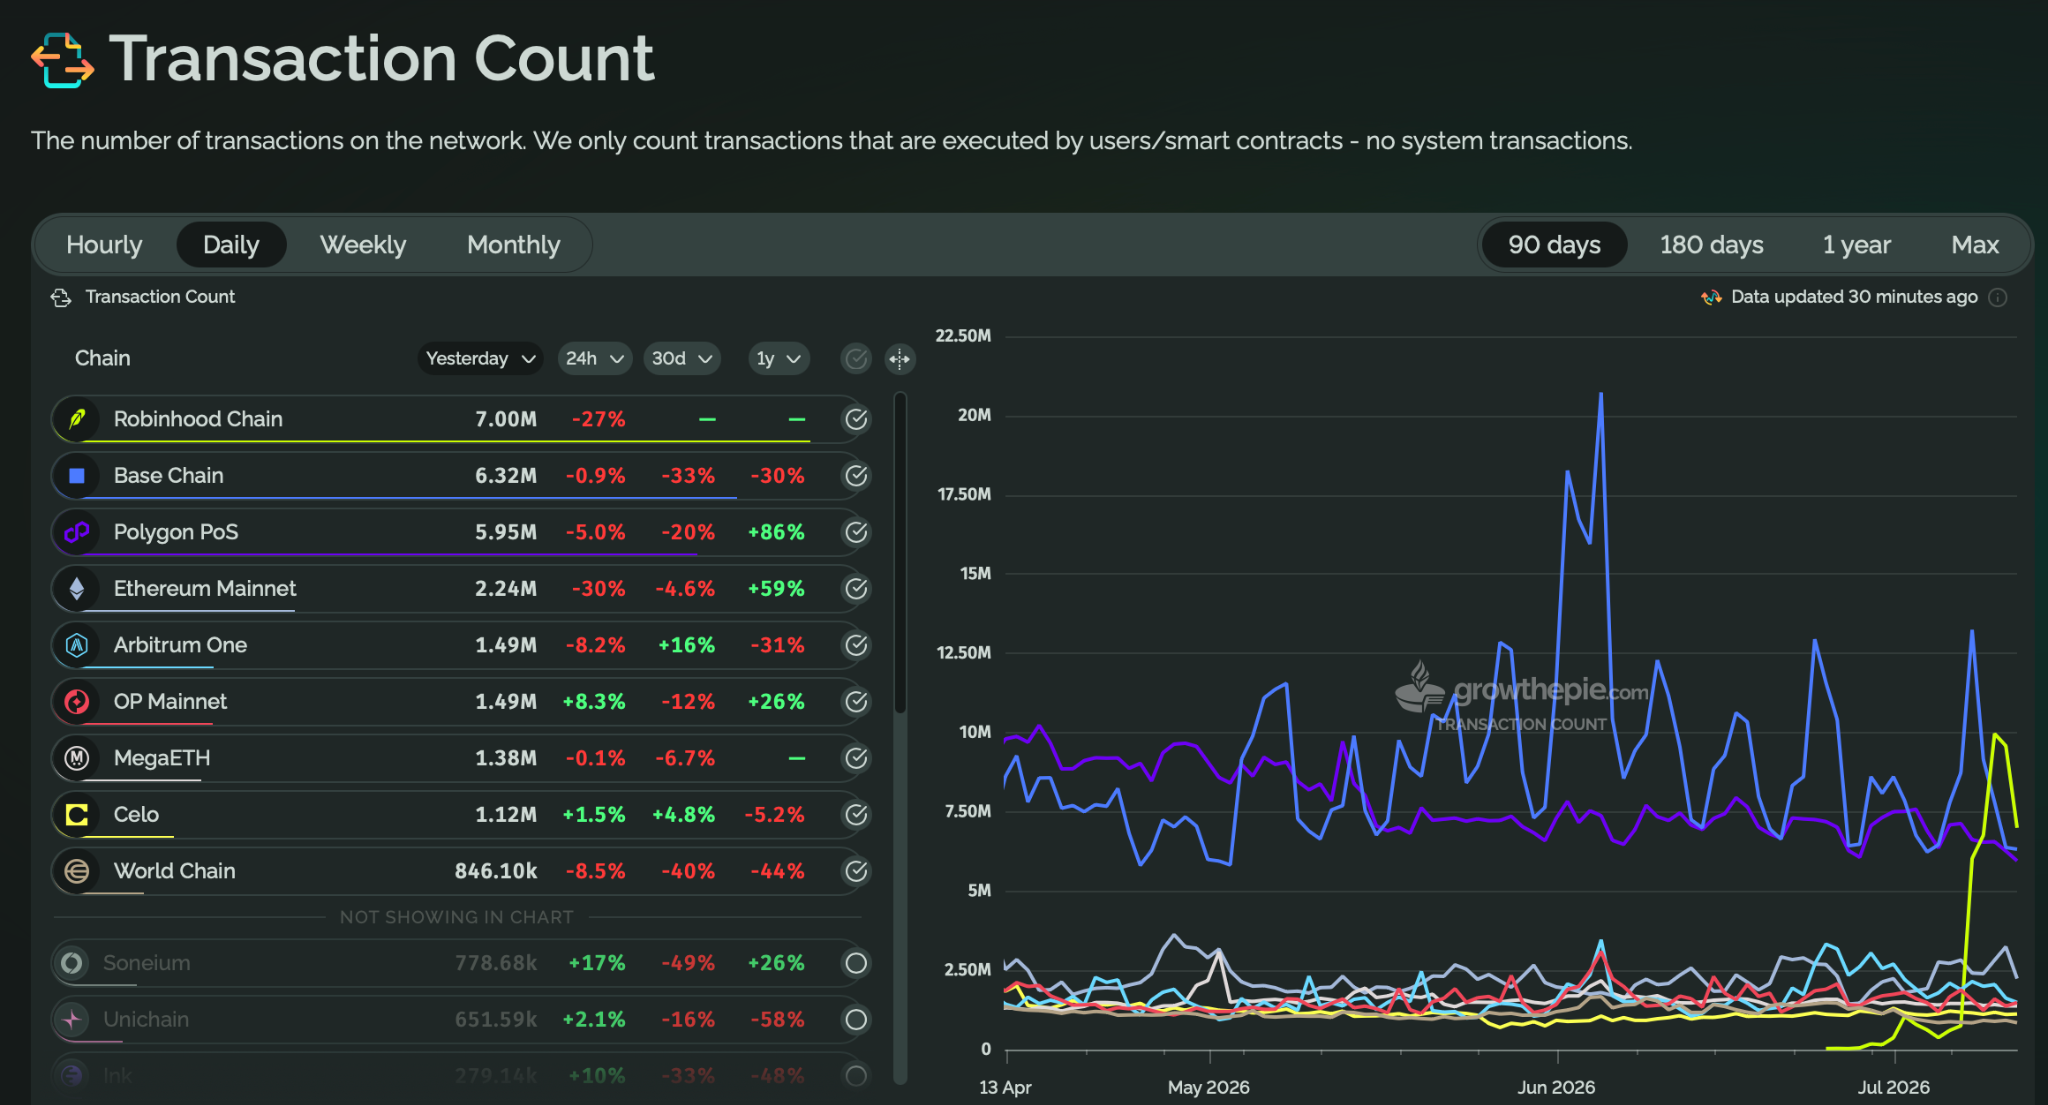Click the Arbitrum One logo icon

(77, 645)
